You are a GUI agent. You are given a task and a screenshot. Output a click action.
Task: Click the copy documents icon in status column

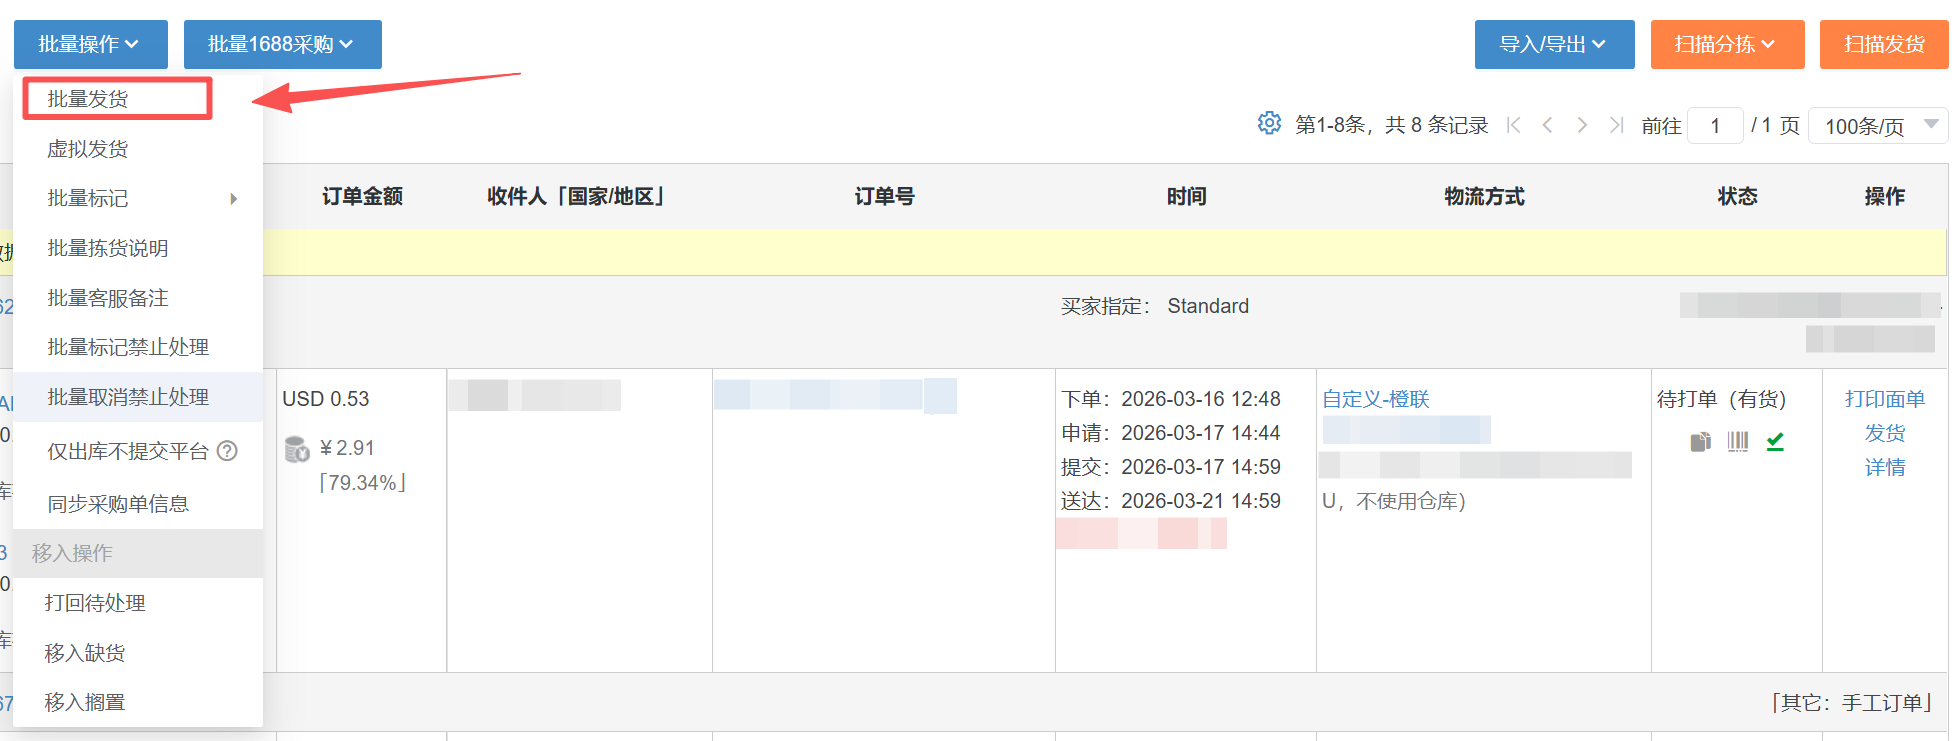coord(1700,441)
